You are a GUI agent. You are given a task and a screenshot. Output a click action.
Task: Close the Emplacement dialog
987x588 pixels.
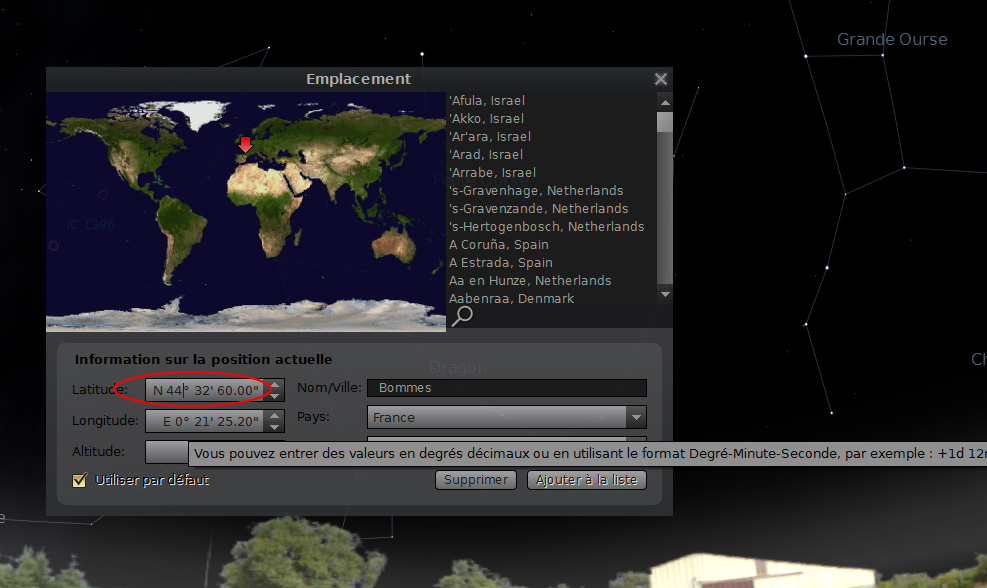tap(660, 79)
